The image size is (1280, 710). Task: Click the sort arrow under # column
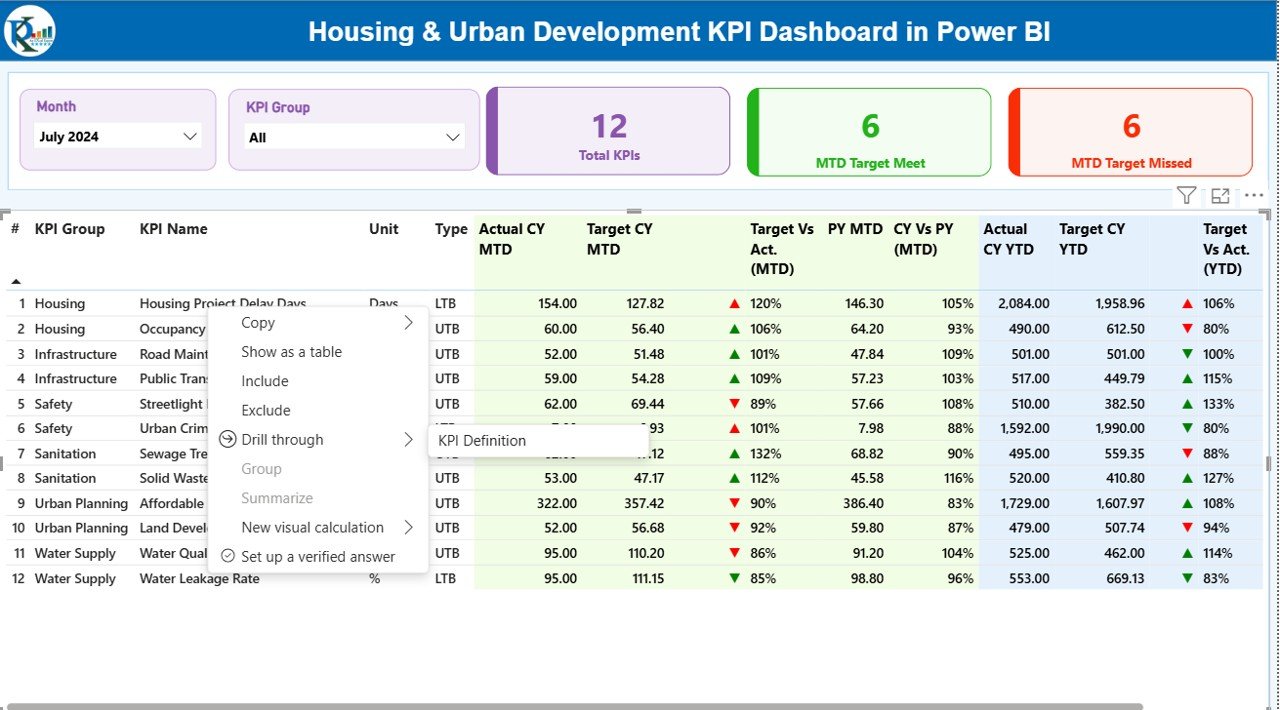(16, 282)
